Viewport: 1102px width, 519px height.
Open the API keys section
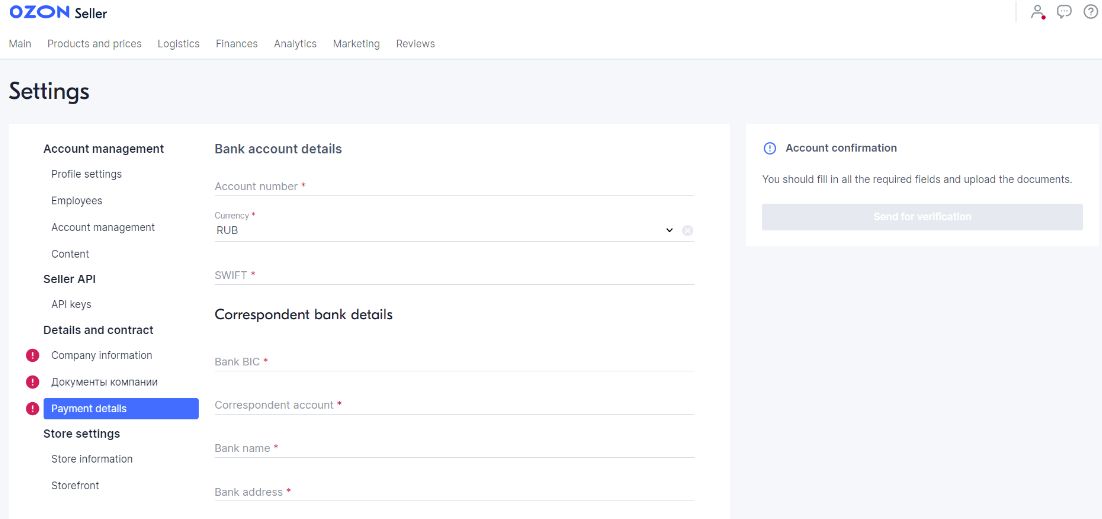(x=71, y=304)
